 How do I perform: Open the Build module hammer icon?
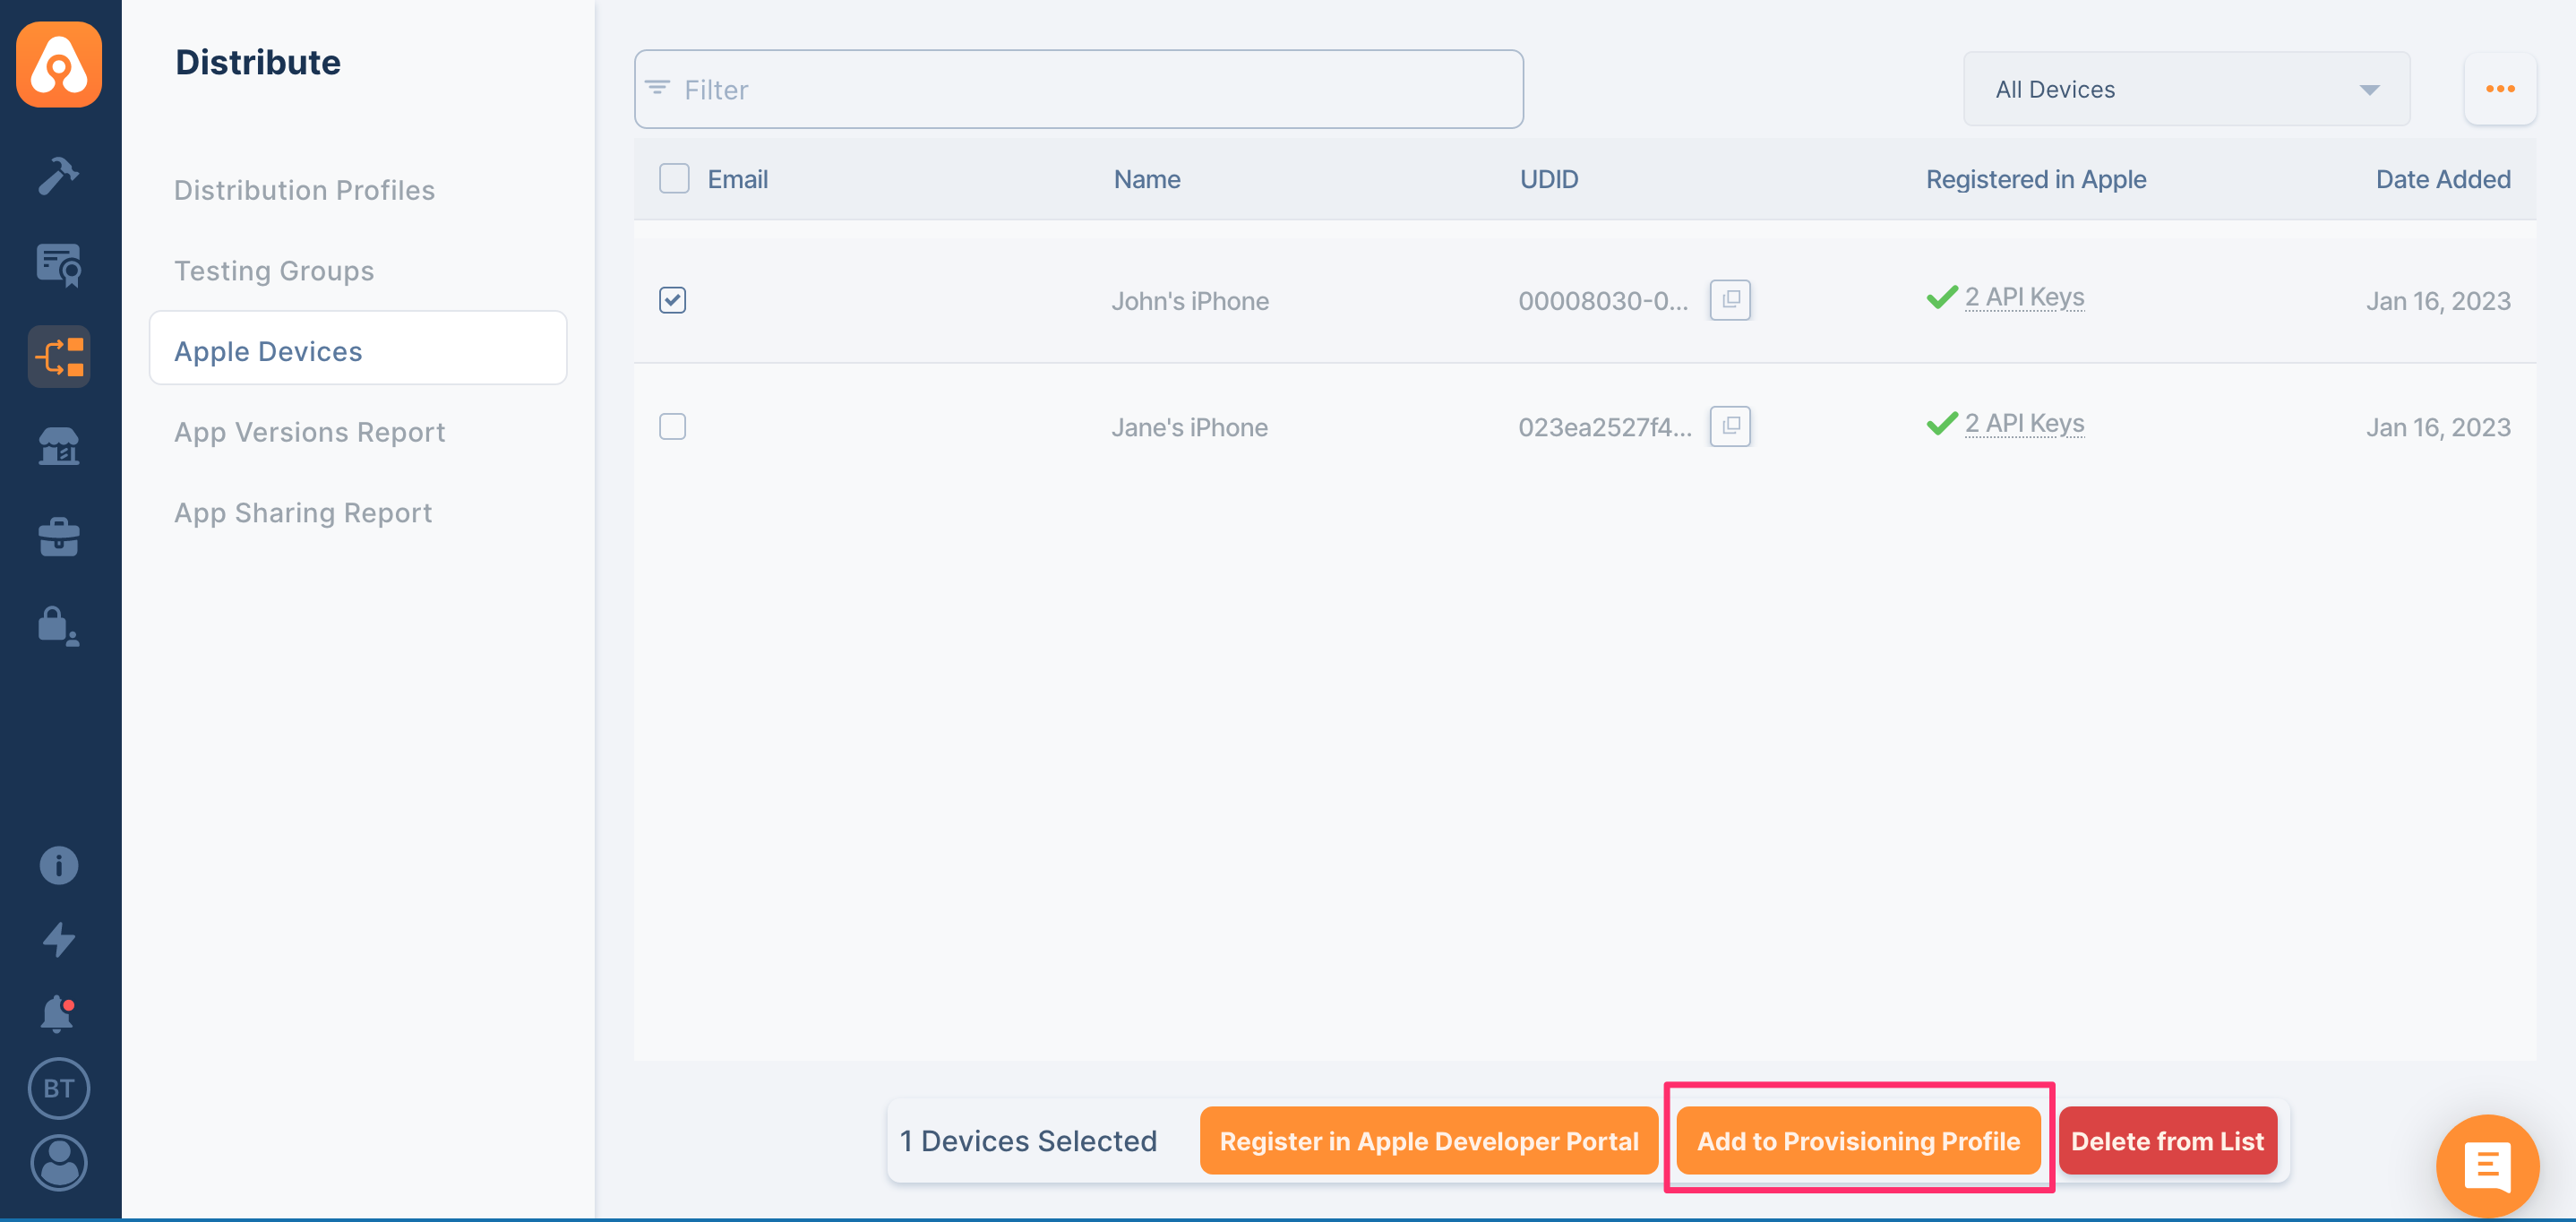(59, 176)
